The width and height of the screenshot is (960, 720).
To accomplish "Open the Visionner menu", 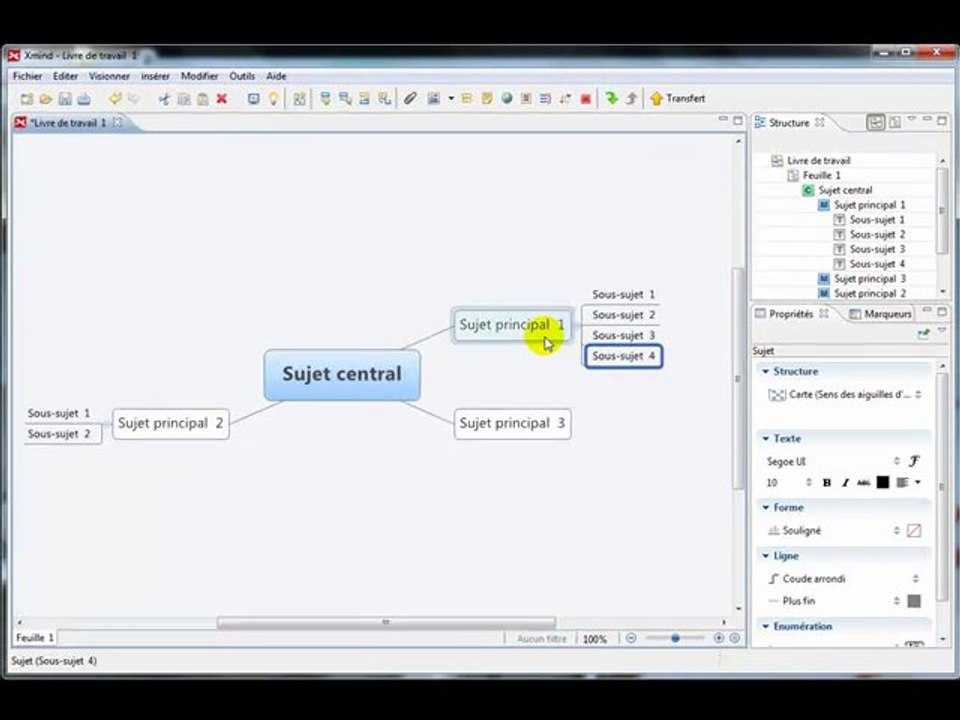I will click(109, 76).
